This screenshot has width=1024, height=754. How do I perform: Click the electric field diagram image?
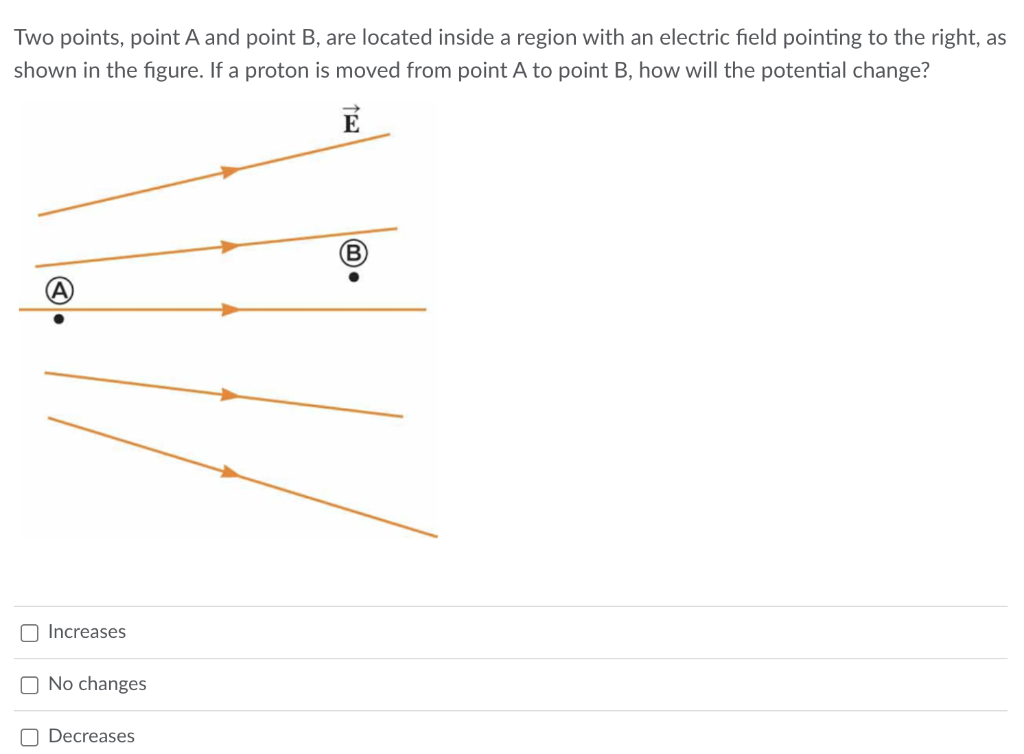click(230, 320)
